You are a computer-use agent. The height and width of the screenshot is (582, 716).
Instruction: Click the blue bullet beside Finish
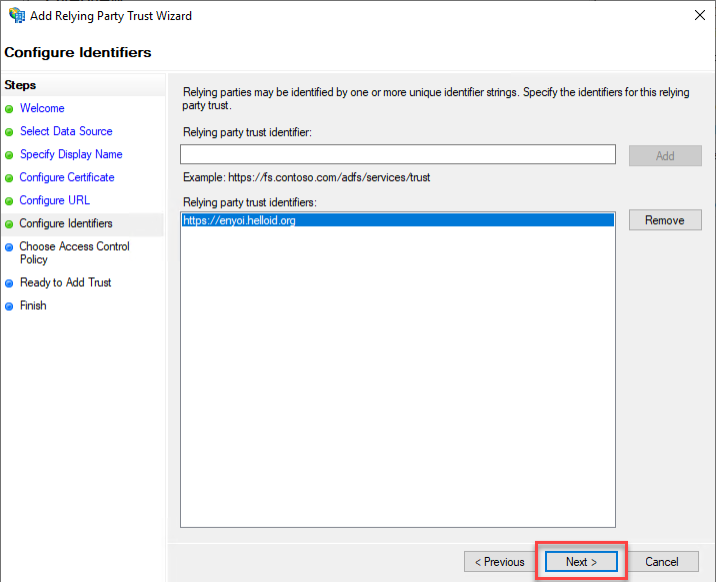pos(9,306)
